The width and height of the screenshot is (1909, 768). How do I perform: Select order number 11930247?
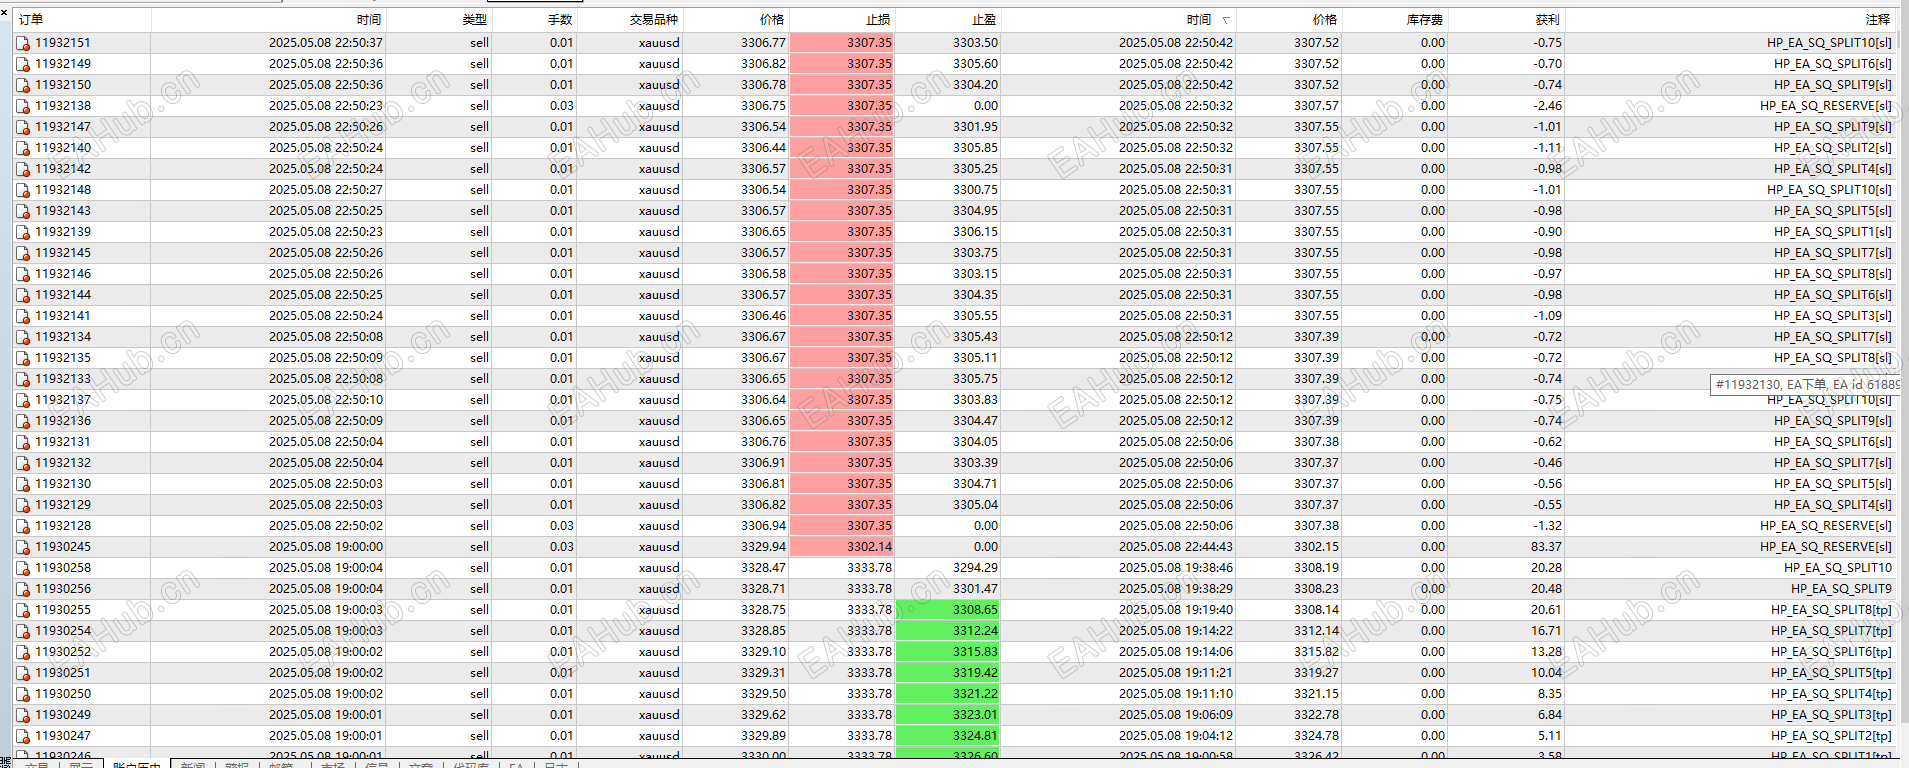click(x=63, y=736)
